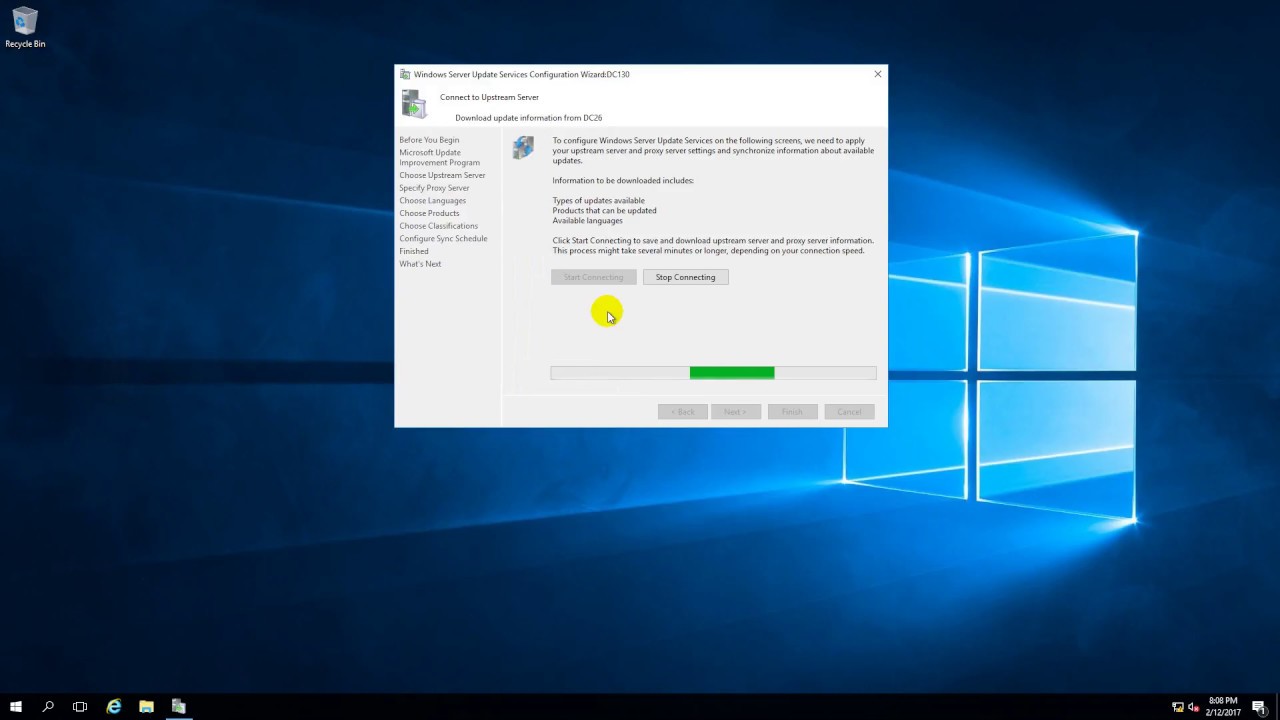Select Before You Begin step
Viewport: 1280px width, 720px height.
(x=429, y=140)
